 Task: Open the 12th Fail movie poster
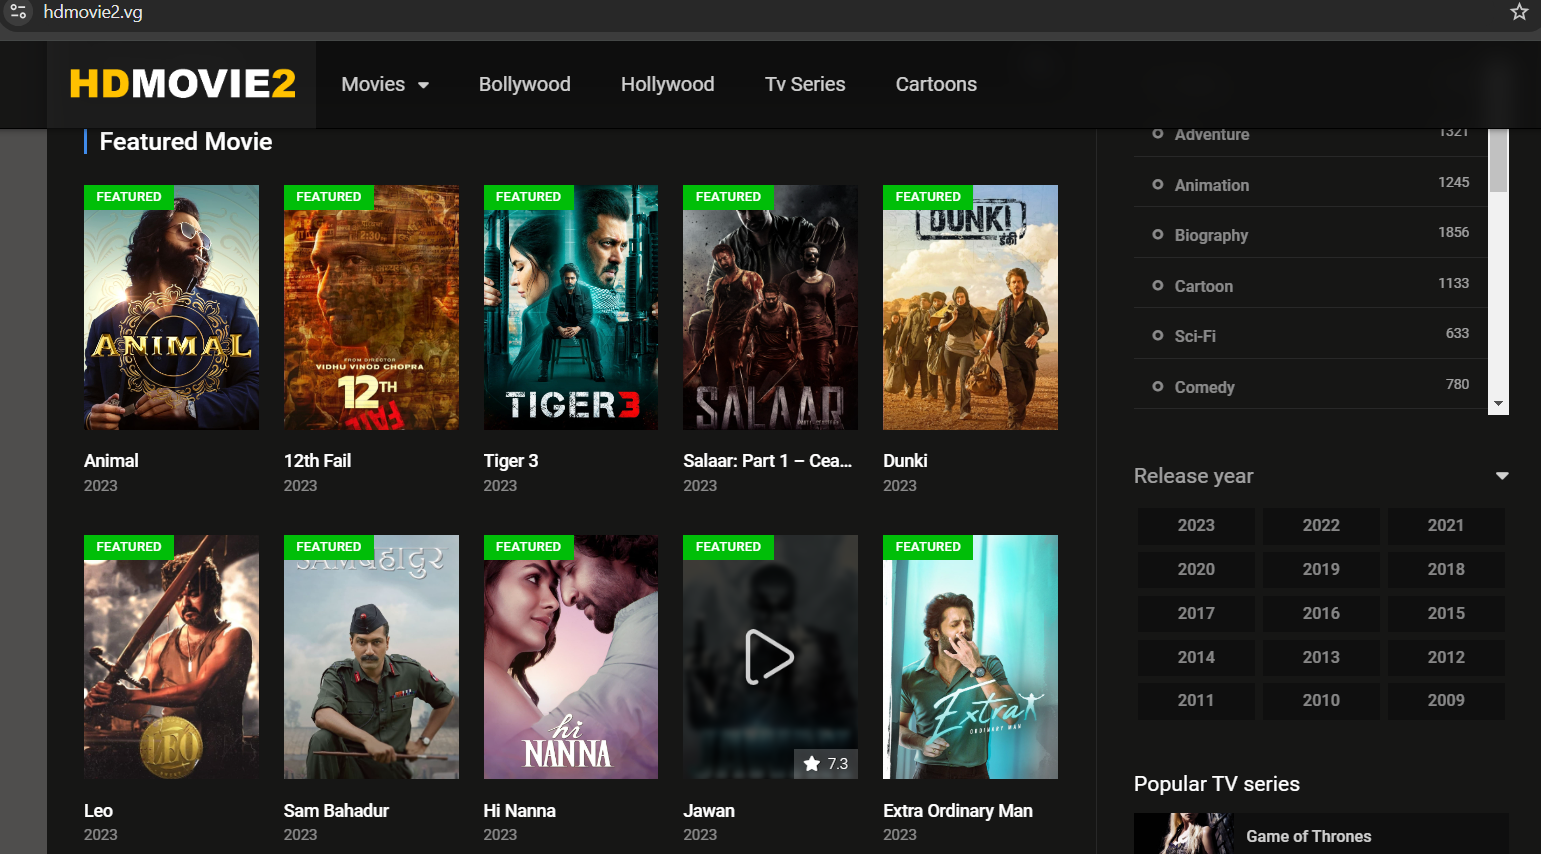[x=371, y=307]
